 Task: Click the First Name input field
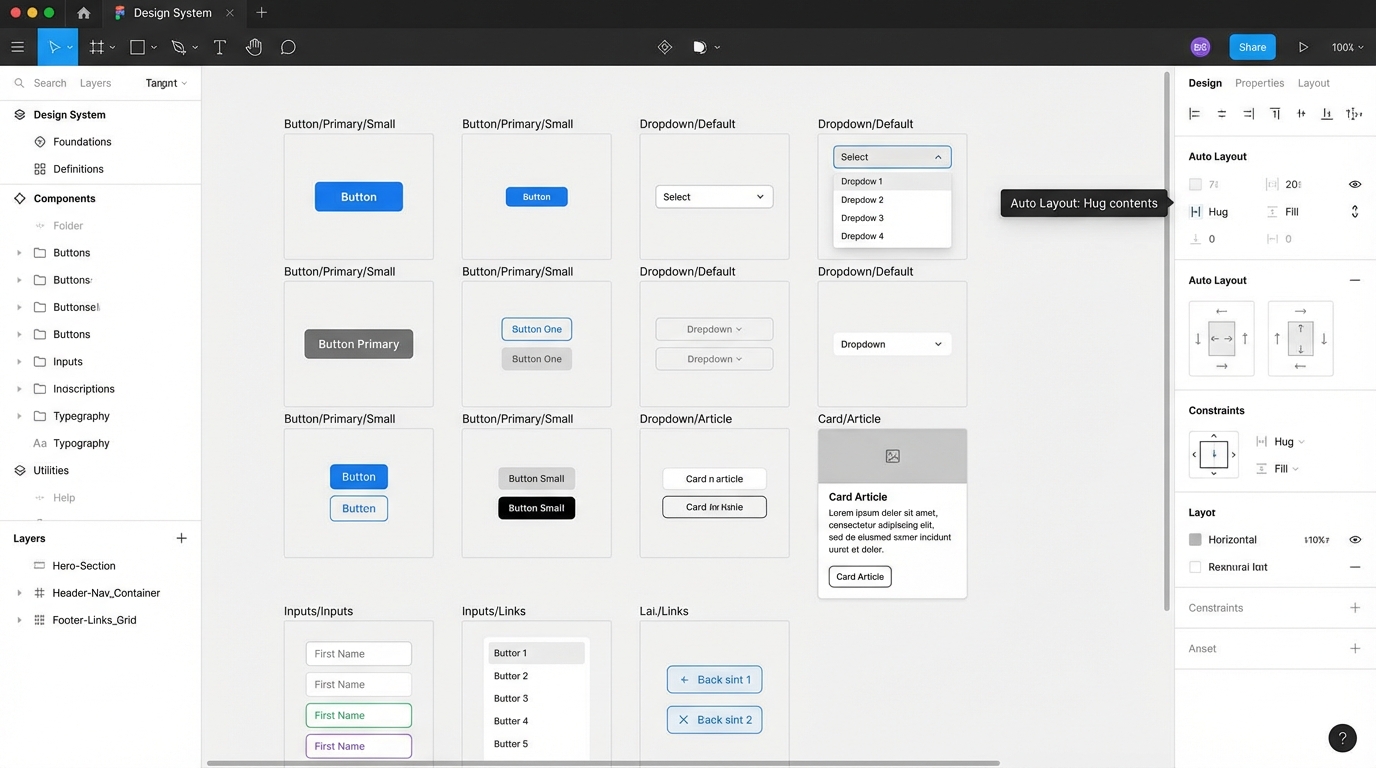[358, 653]
